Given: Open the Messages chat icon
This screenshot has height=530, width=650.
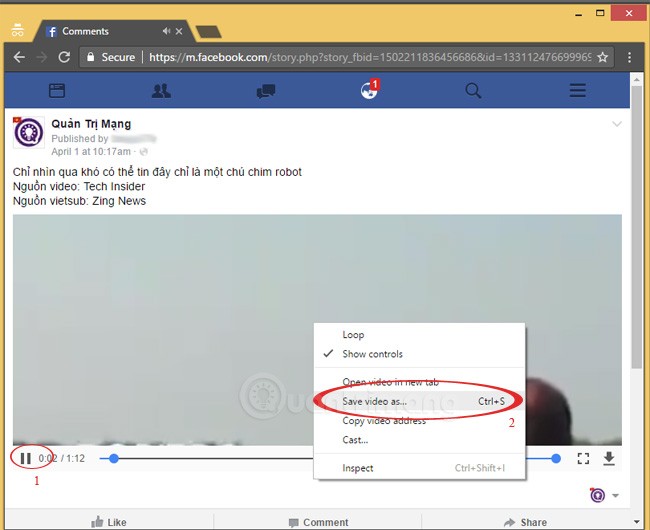Looking at the screenshot, I should (x=265, y=91).
